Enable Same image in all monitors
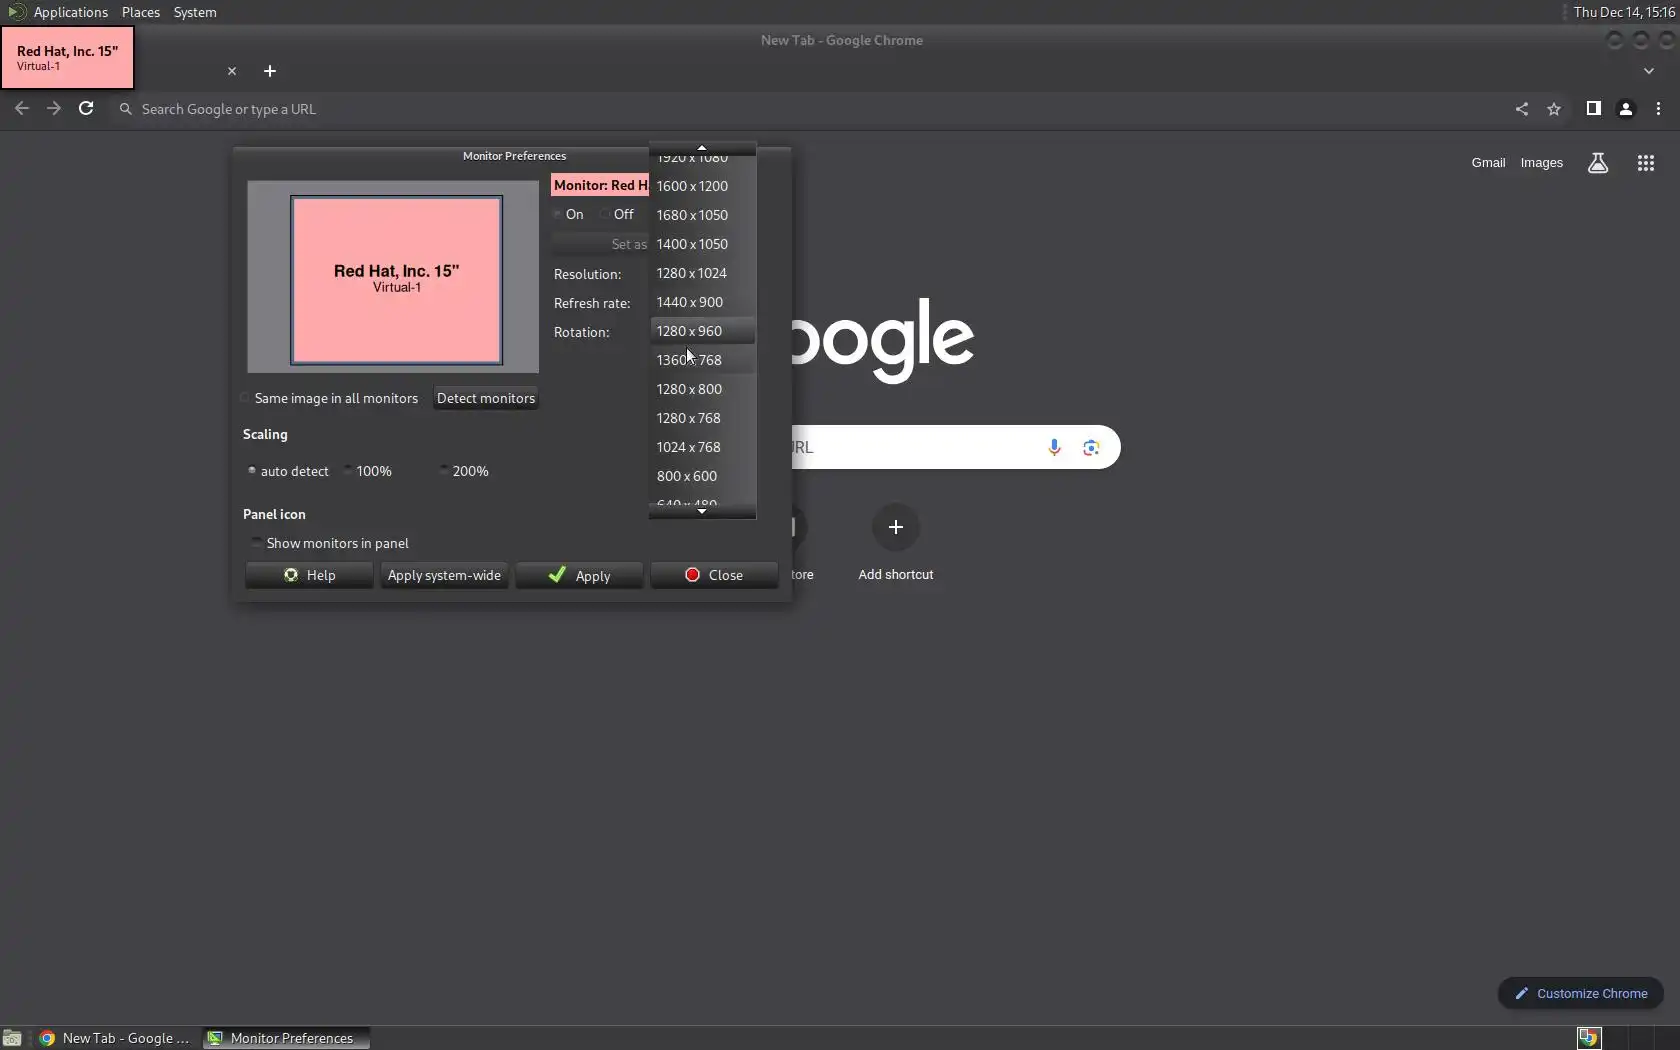 330,398
